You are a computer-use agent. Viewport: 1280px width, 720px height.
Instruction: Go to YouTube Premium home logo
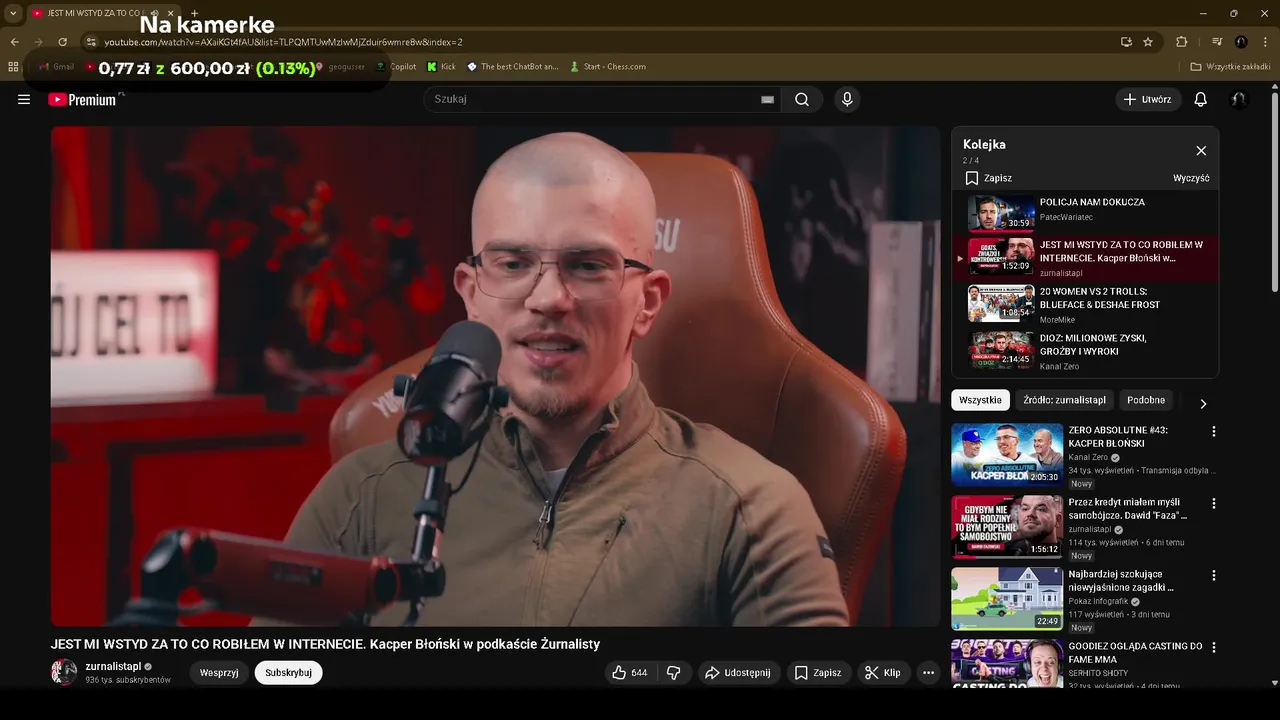point(84,99)
